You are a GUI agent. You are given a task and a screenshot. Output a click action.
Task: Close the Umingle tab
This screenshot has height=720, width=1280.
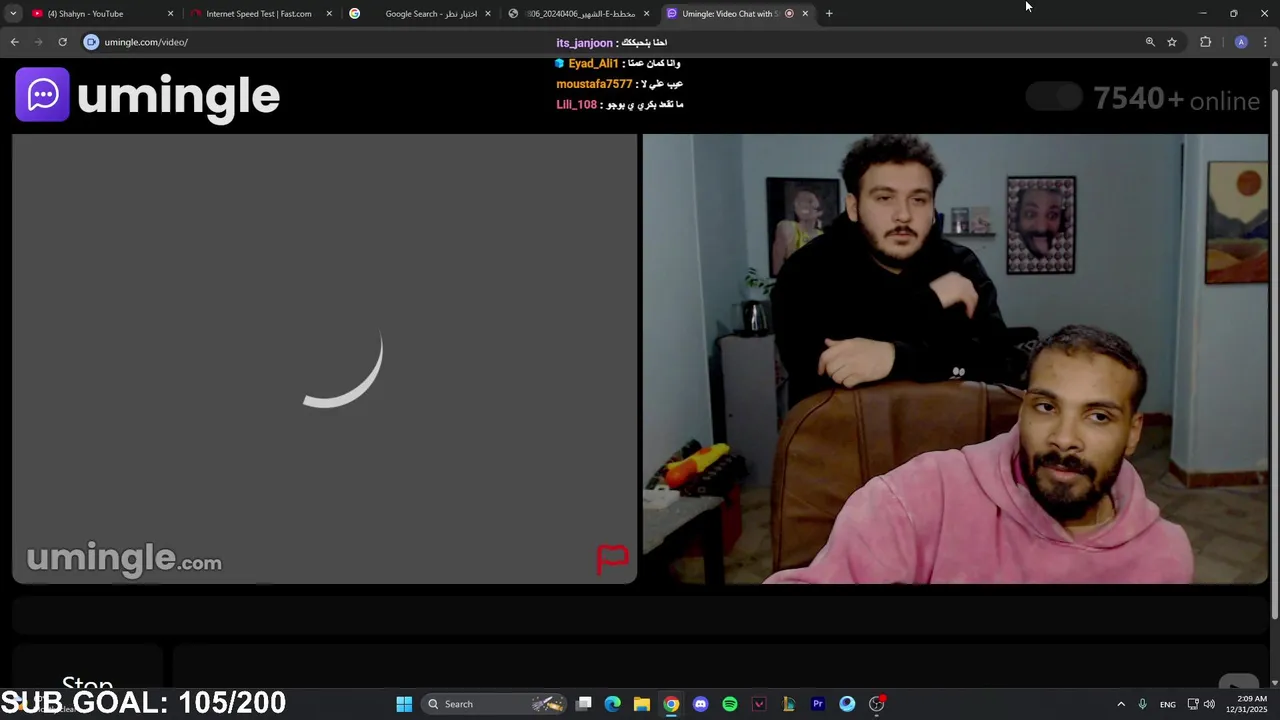pos(805,14)
